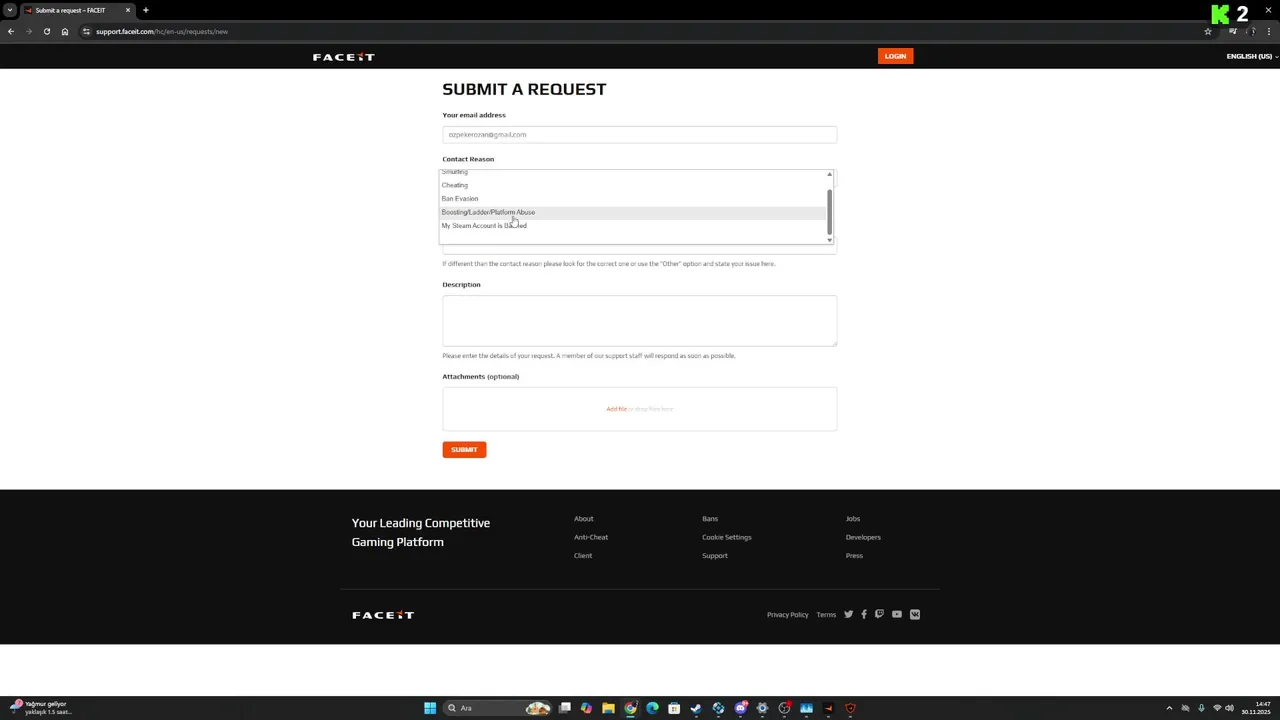1280x720 pixels.
Task: Select Cheating as contact reason
Action: click(634, 185)
